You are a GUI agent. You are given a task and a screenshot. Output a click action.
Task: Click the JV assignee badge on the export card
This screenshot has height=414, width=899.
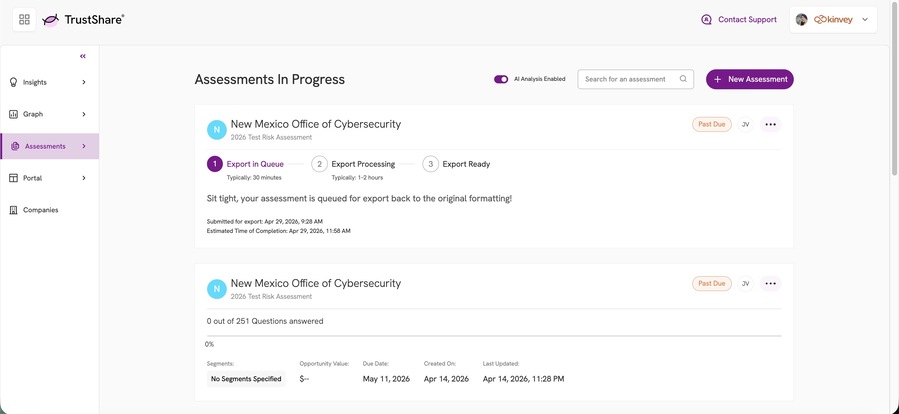745,124
